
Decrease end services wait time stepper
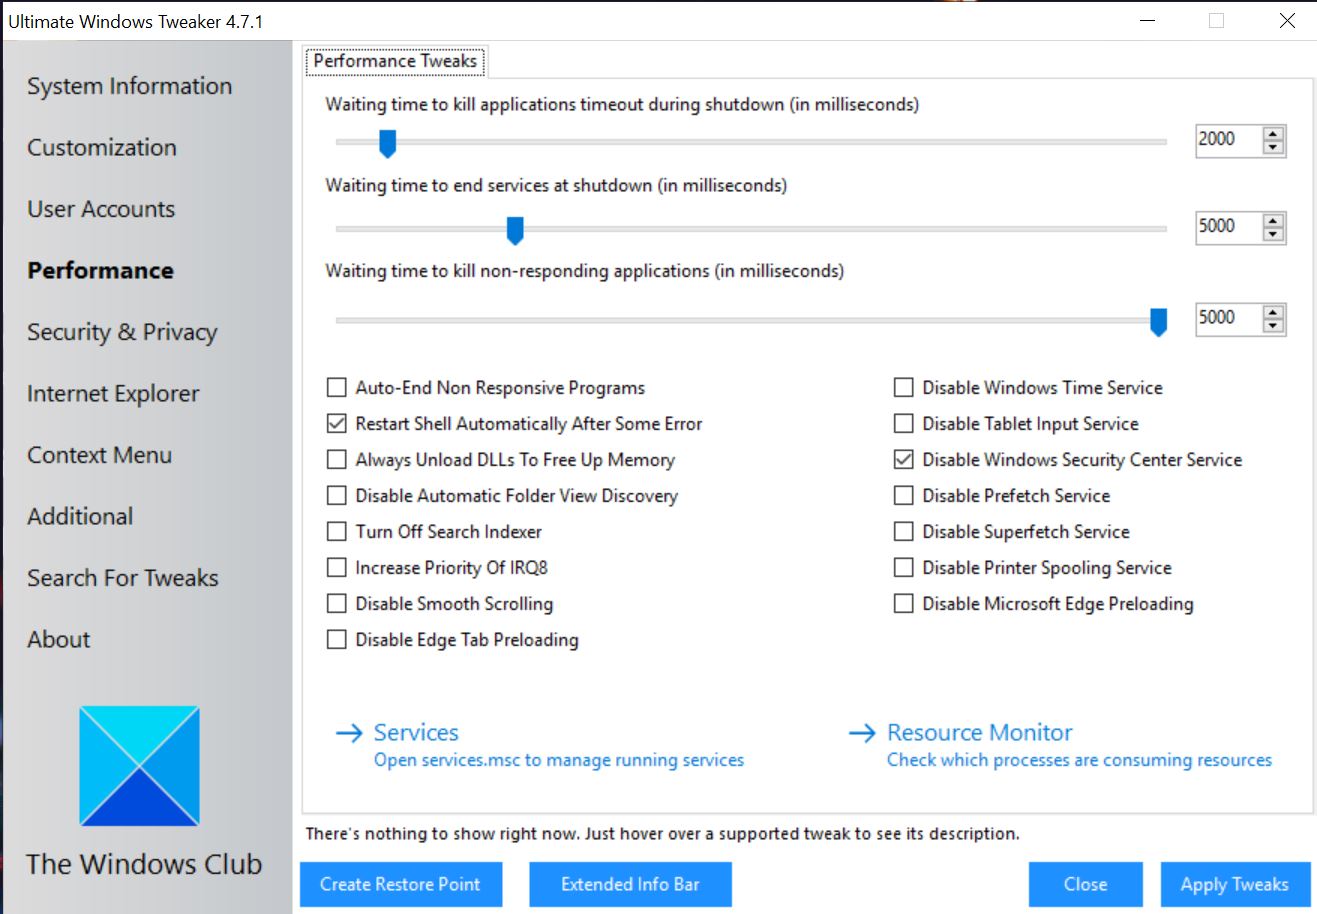point(1273,235)
